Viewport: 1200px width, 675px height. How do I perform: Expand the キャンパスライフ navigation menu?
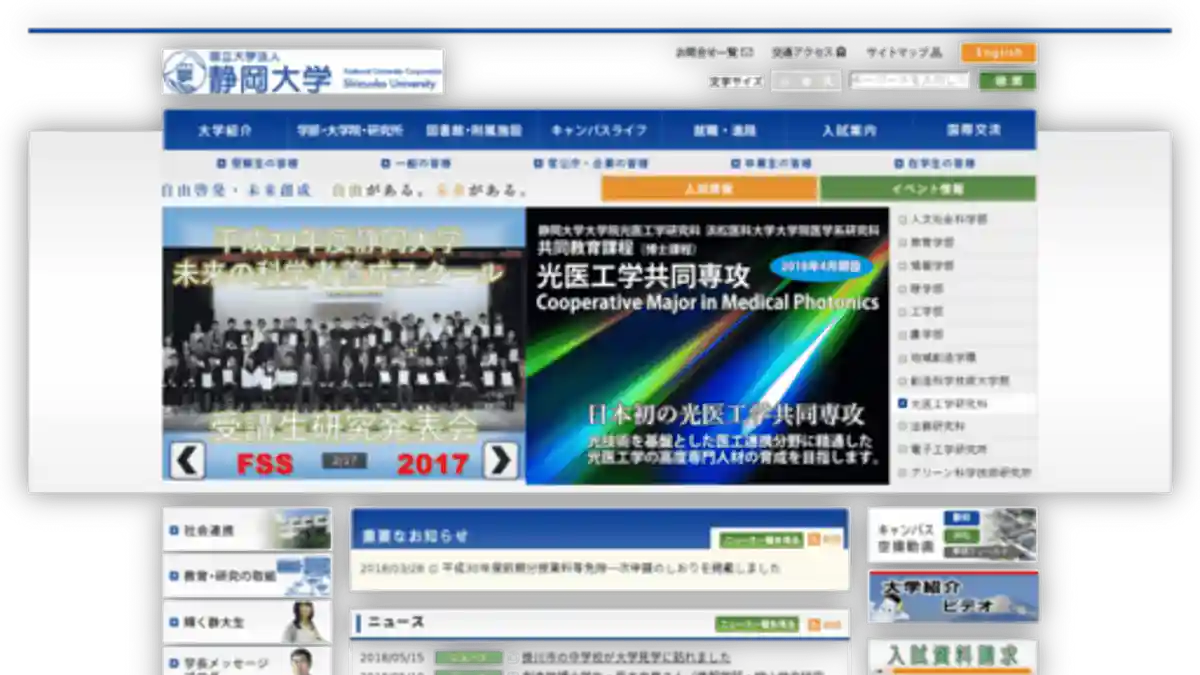[x=598, y=130]
